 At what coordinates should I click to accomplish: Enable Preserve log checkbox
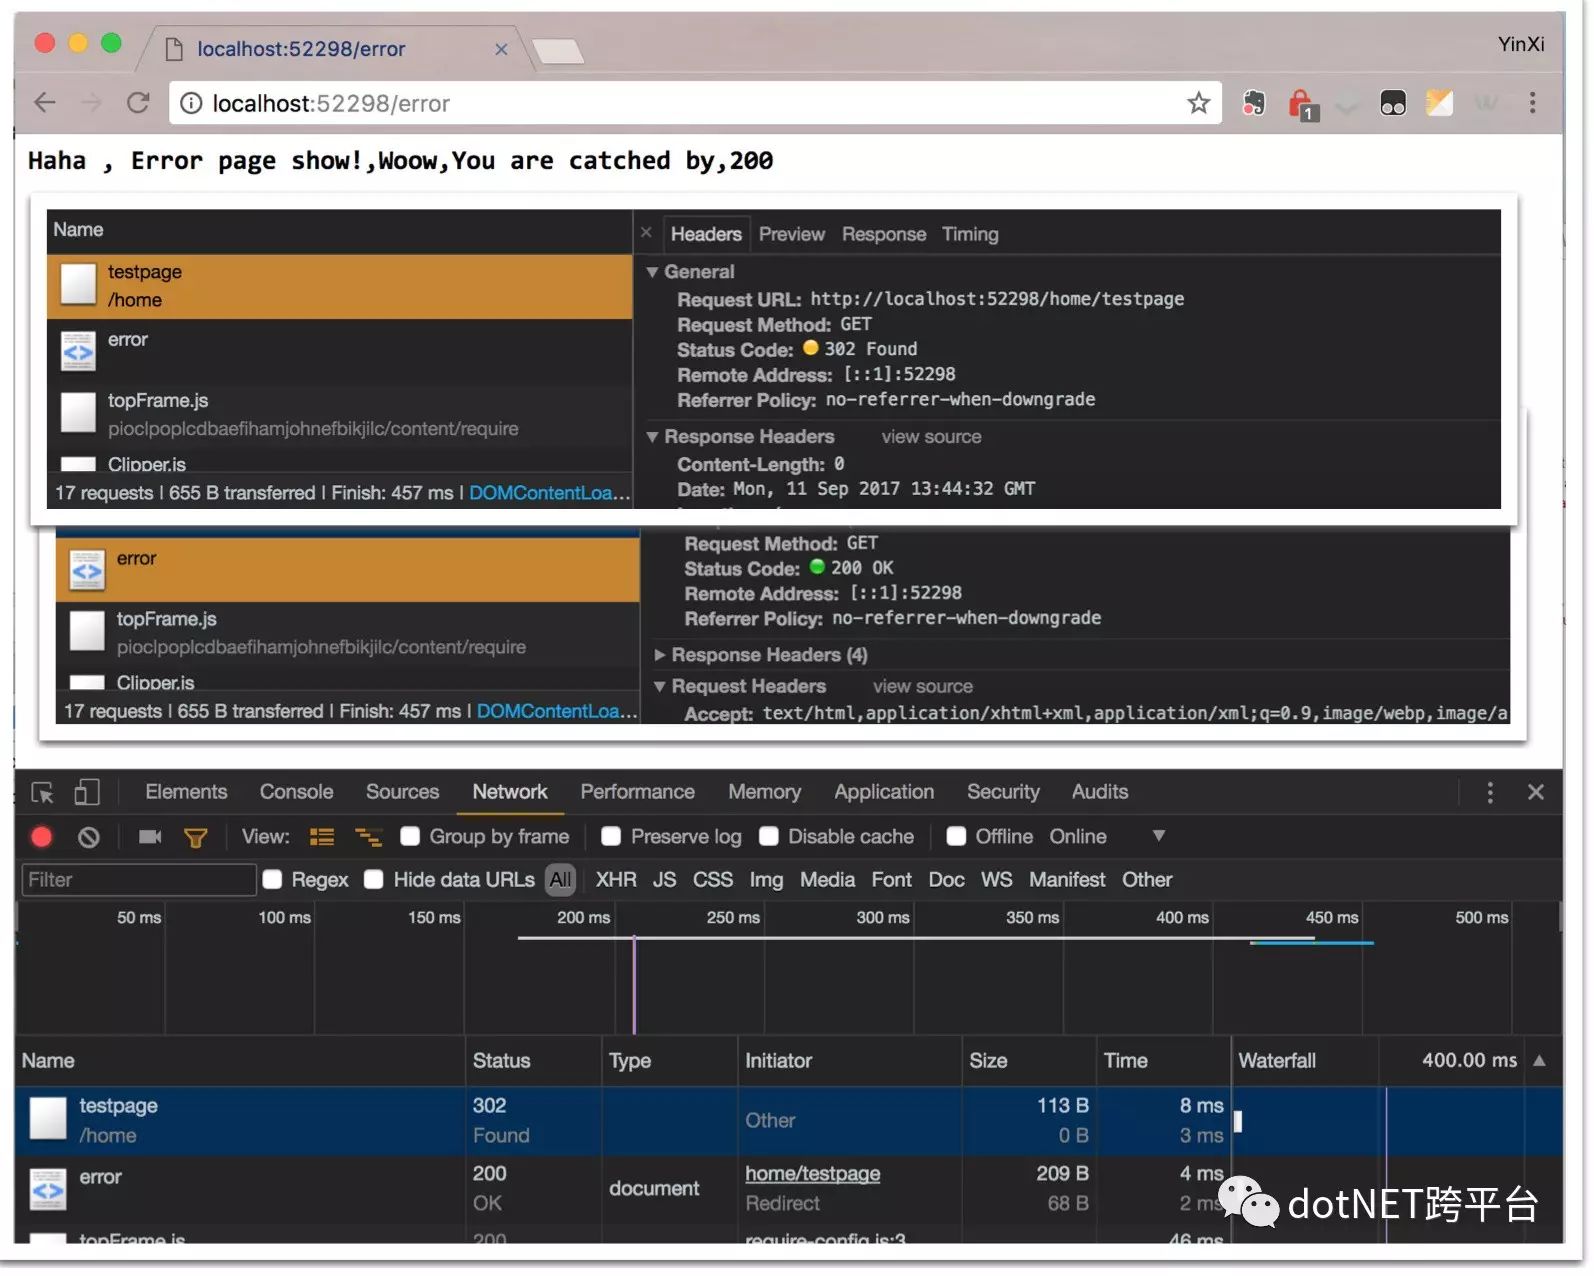[611, 837]
